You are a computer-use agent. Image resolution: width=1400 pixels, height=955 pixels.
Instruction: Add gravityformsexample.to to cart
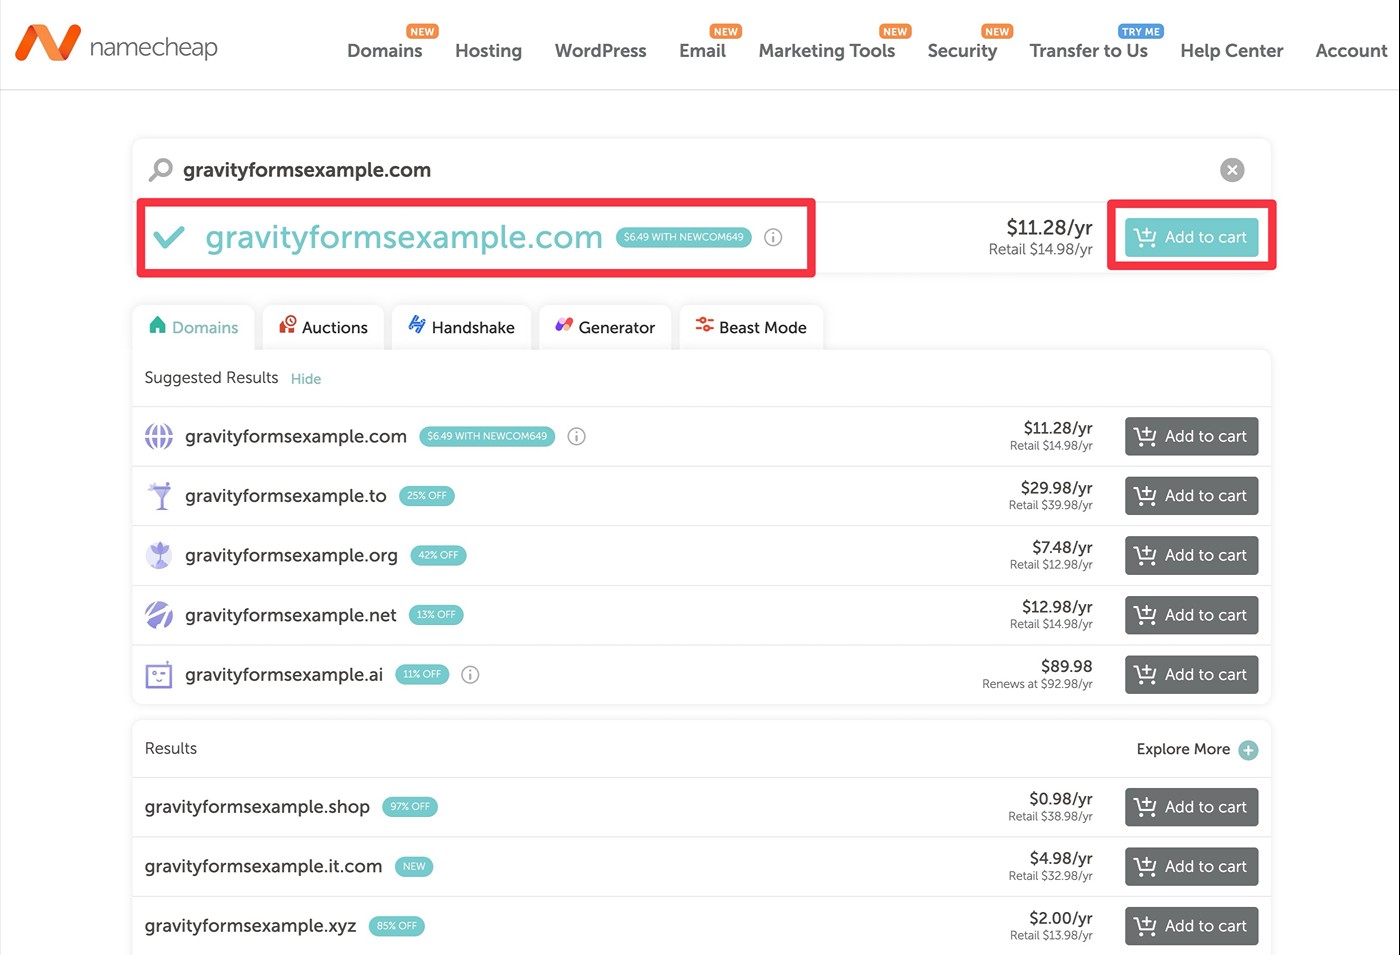(x=1191, y=495)
